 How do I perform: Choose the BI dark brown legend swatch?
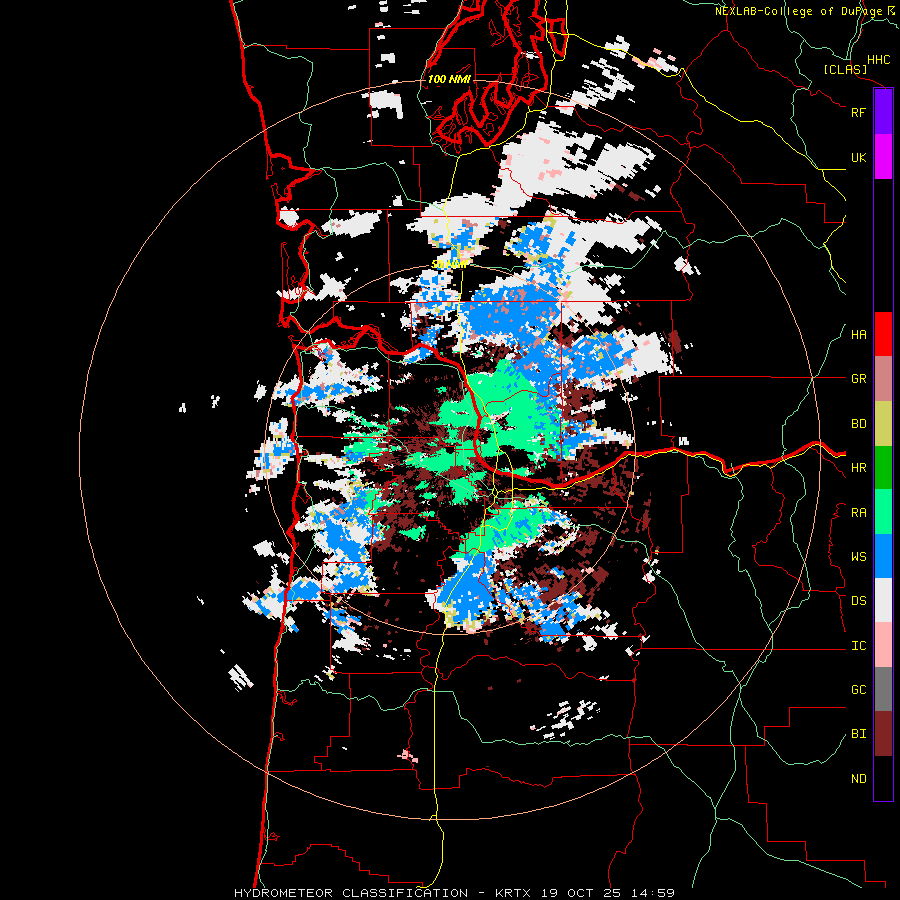click(x=883, y=734)
